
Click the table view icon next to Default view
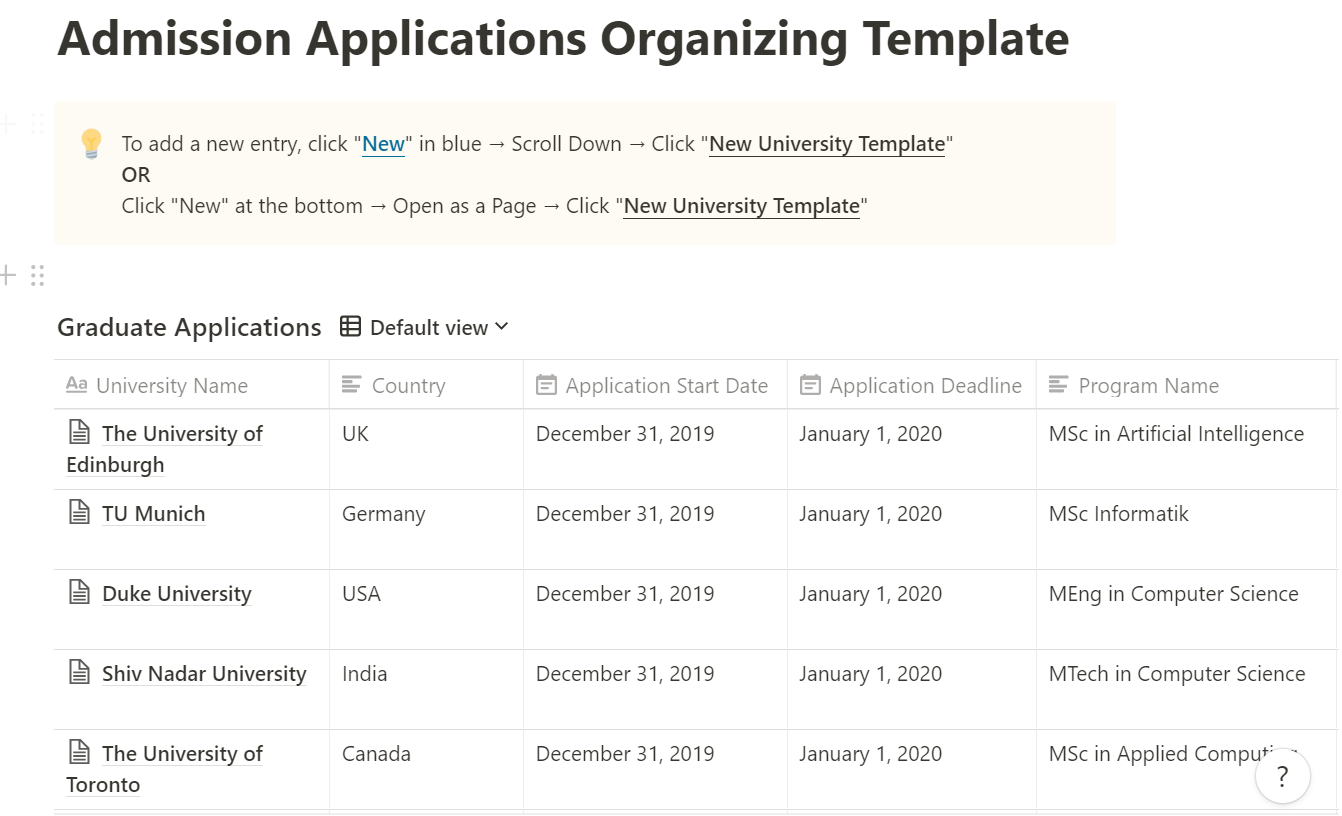pyautogui.click(x=350, y=327)
